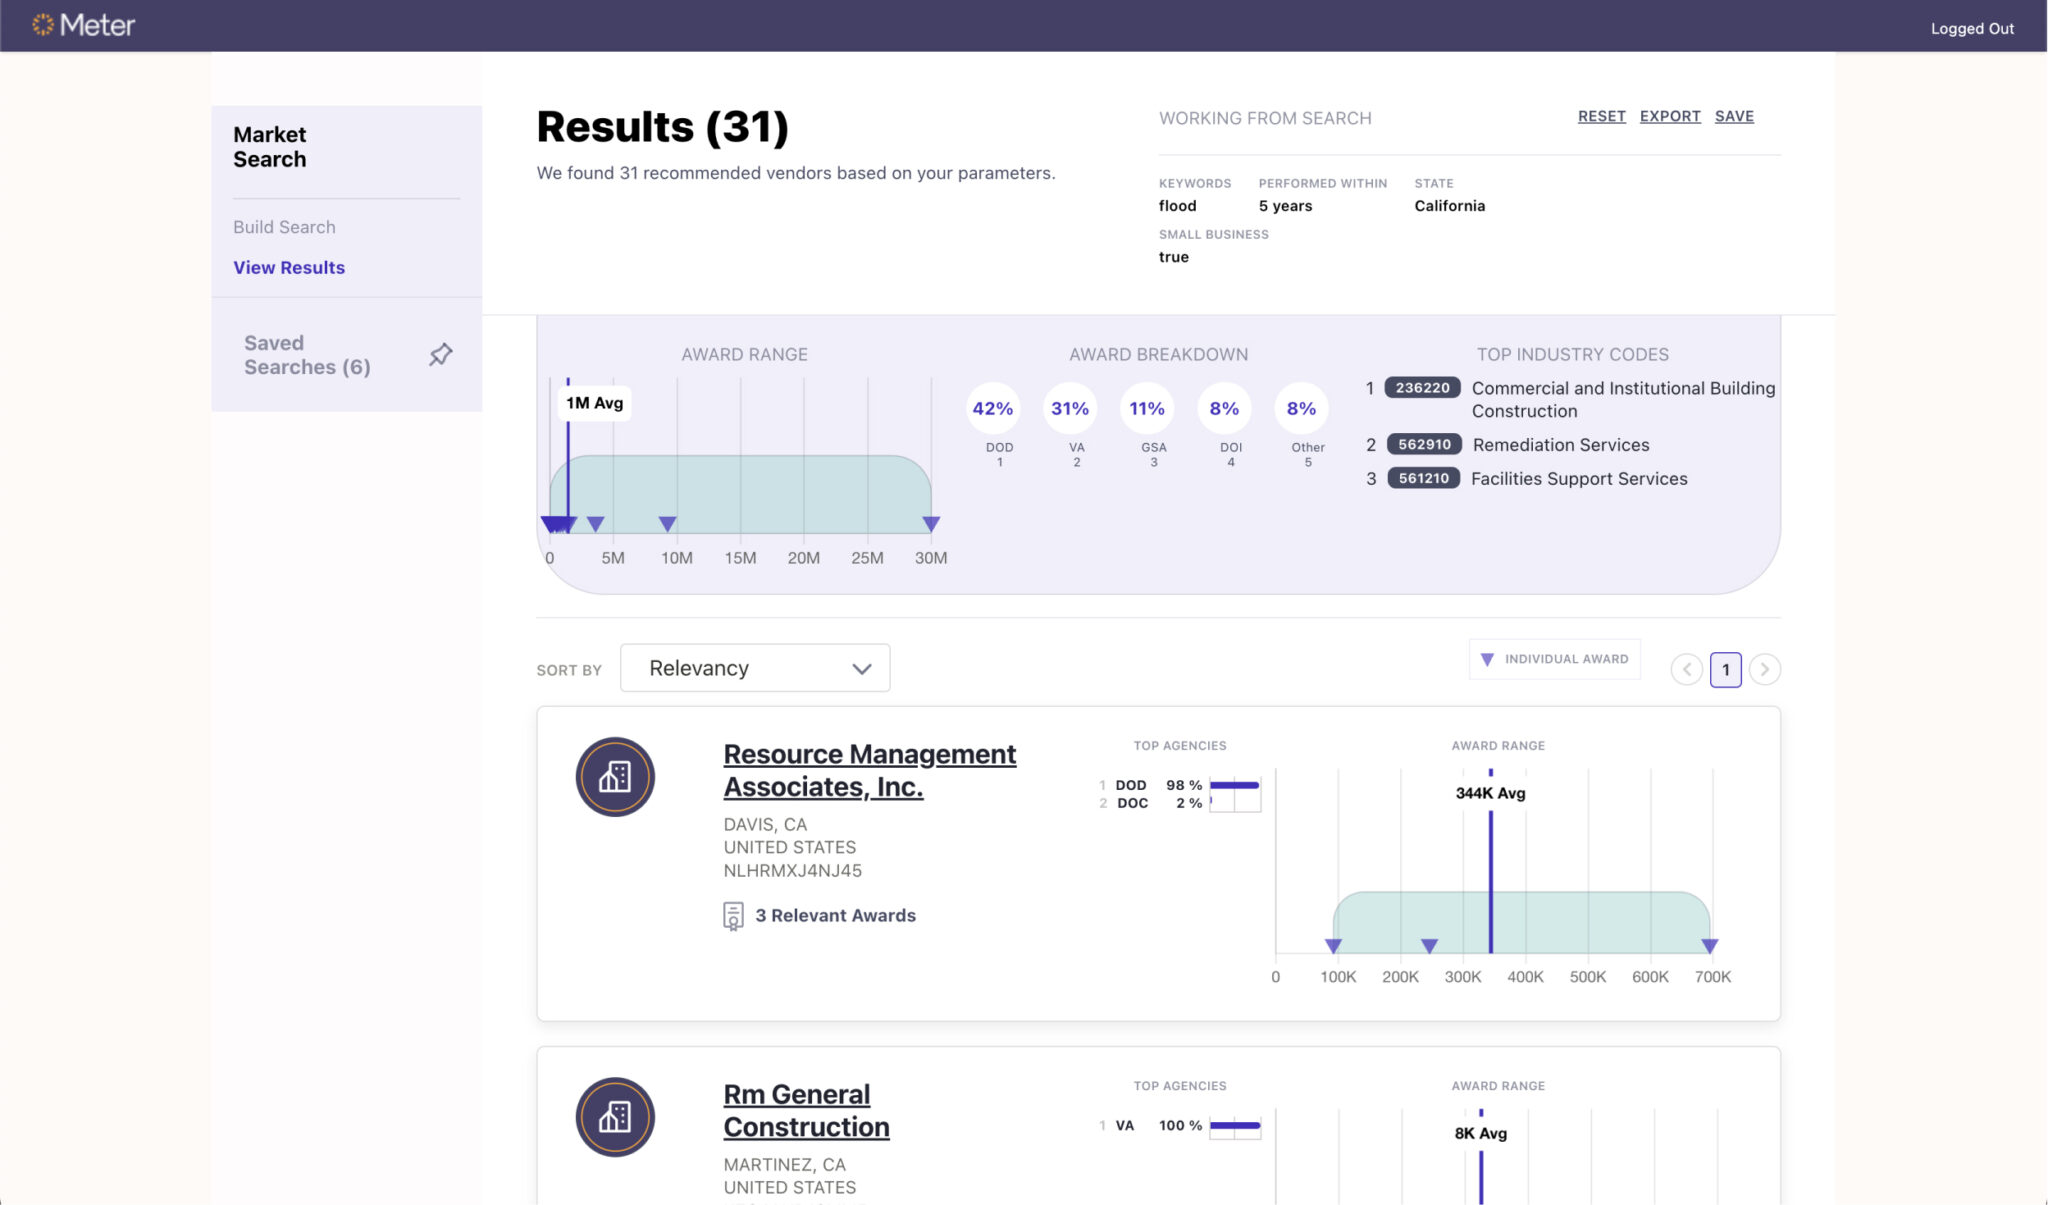Click the 30M award marker on range chart
Screen dimensions: 2048x1205
pyautogui.click(x=931, y=524)
